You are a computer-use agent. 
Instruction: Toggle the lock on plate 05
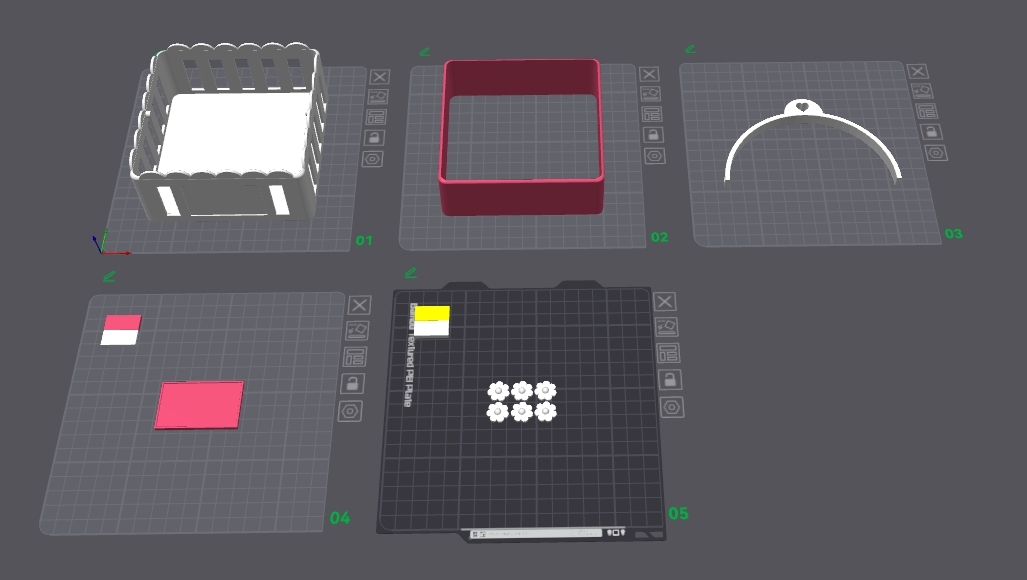[670, 380]
